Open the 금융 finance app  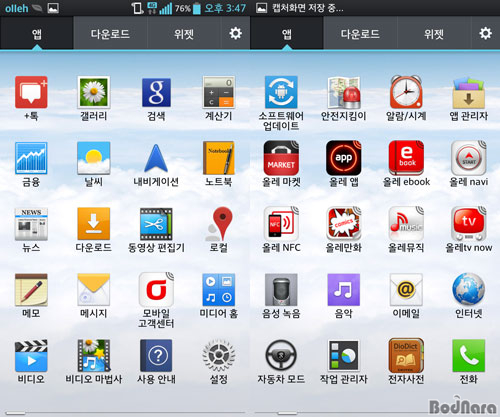[31, 158]
